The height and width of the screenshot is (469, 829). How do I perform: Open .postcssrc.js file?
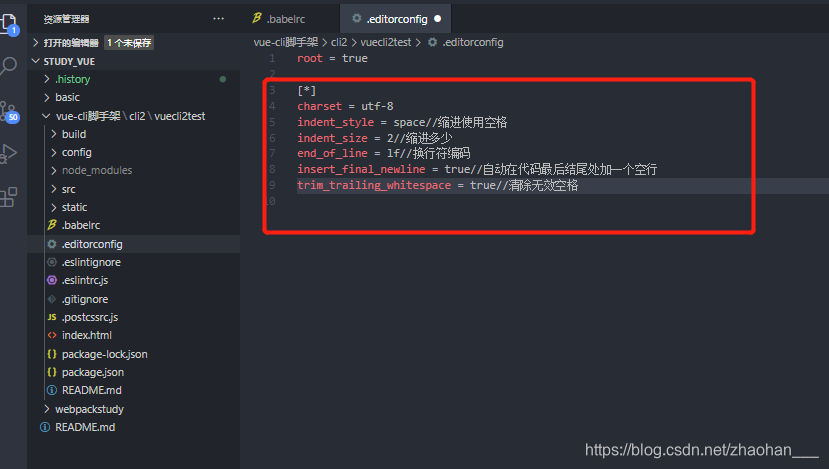(x=89, y=317)
